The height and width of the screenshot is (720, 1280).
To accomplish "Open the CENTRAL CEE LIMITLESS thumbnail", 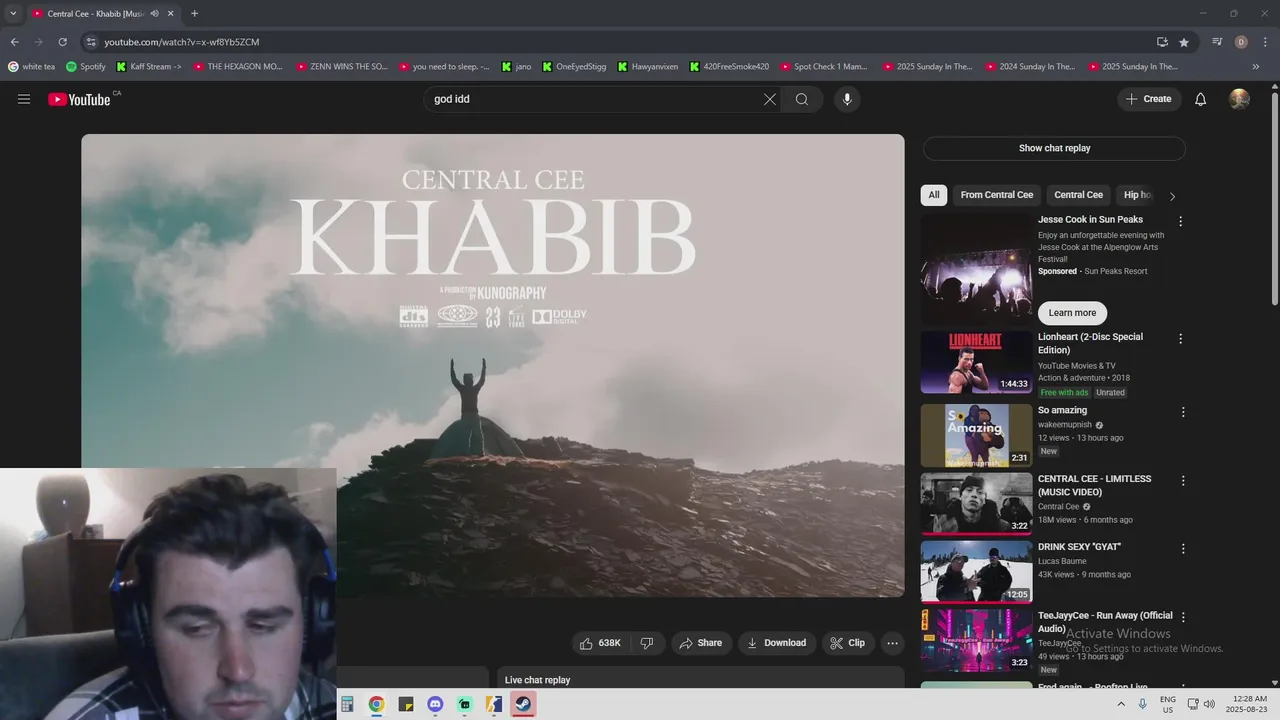I will coord(976,504).
